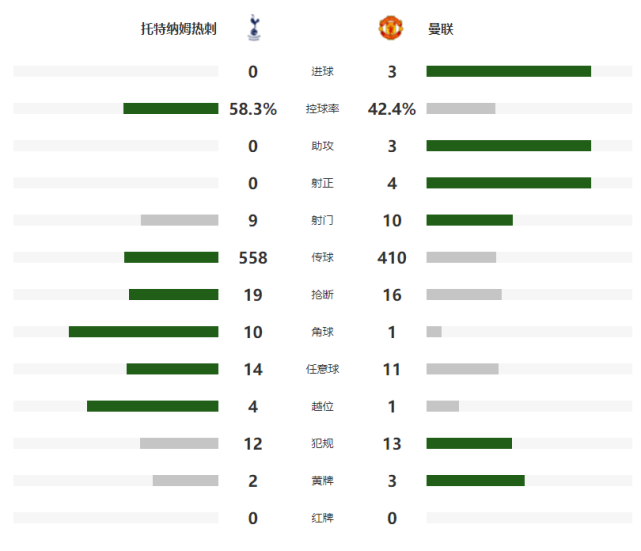Select the 控球率 stat label

click(322, 109)
